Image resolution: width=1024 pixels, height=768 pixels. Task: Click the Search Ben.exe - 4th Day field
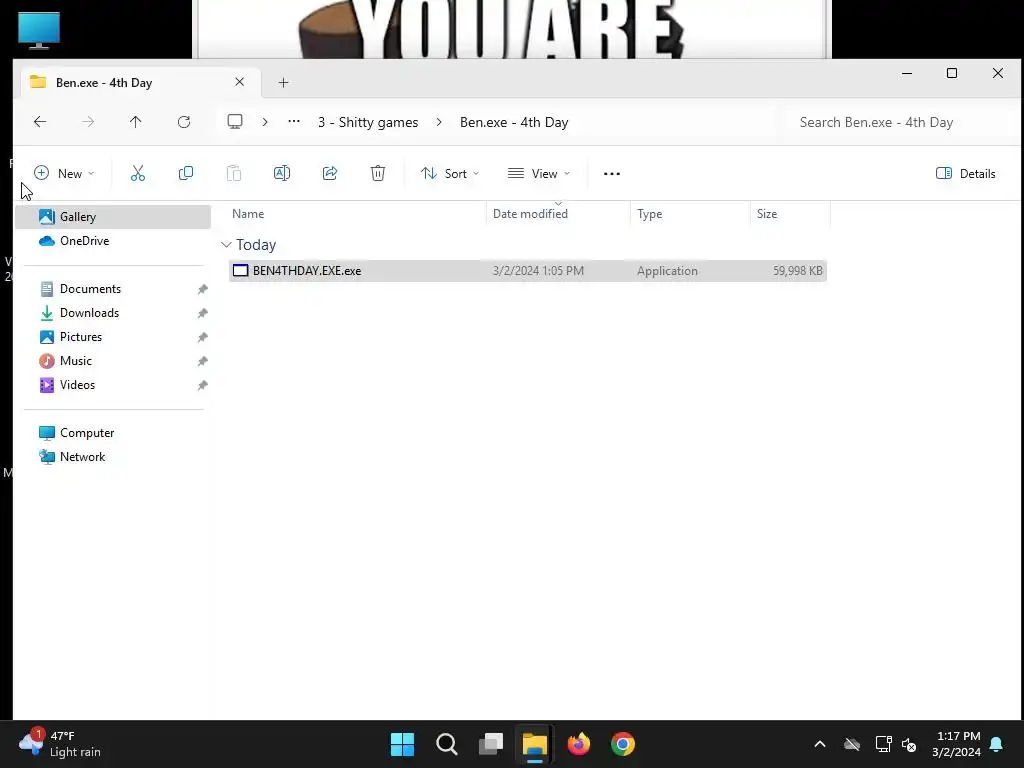point(897,122)
